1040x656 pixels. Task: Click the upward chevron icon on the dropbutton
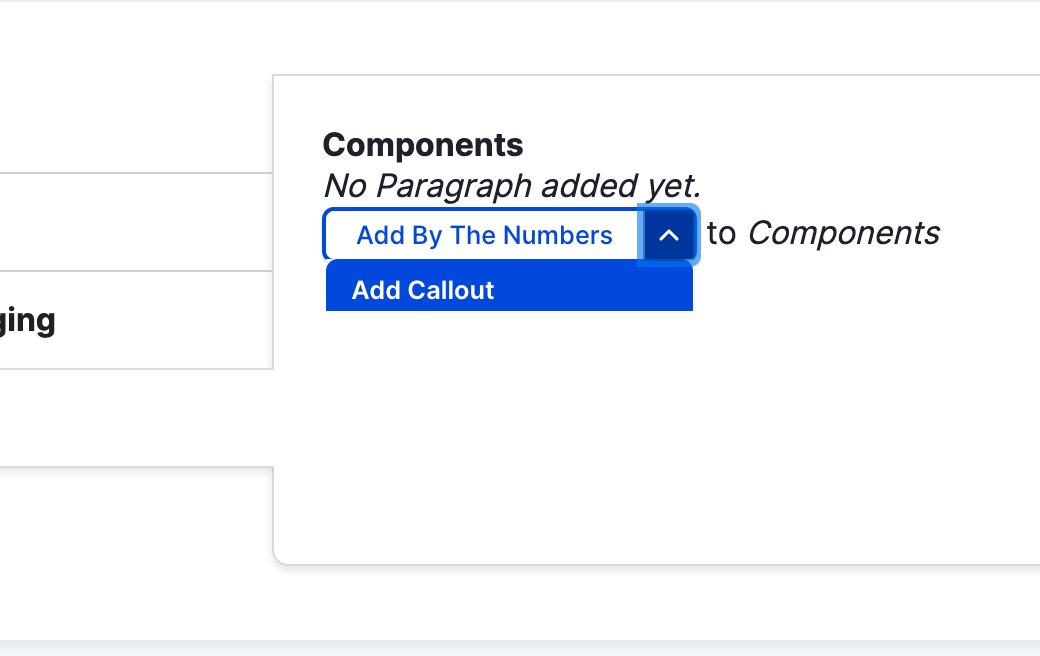coord(668,234)
